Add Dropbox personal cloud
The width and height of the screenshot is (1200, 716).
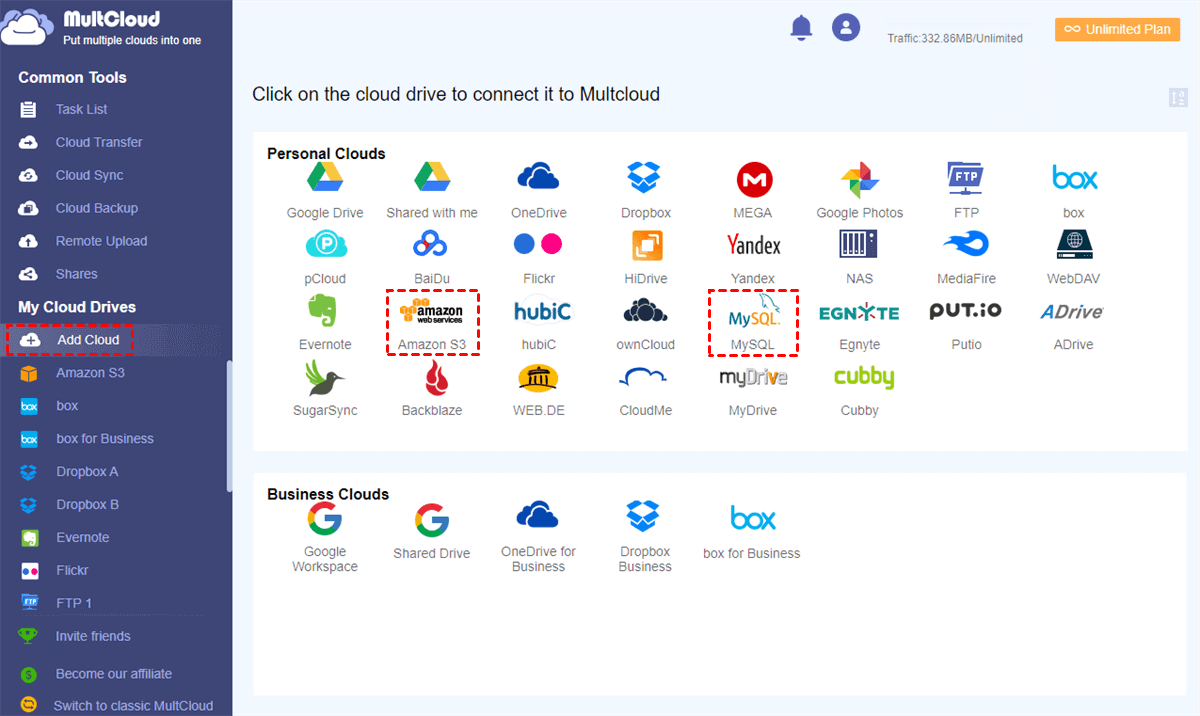[645, 190]
